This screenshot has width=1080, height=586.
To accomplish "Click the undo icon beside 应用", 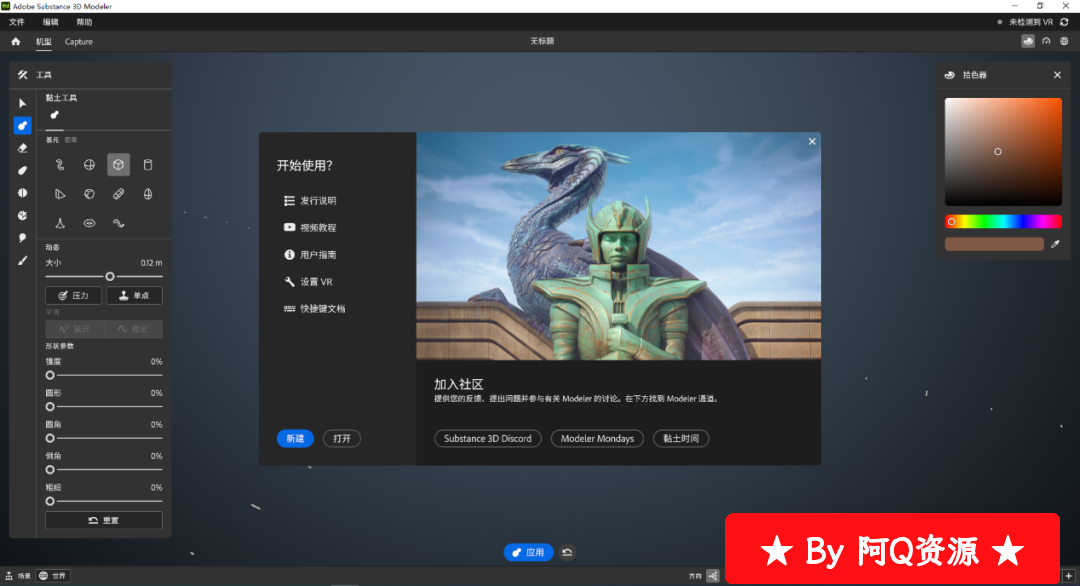I will click(567, 552).
